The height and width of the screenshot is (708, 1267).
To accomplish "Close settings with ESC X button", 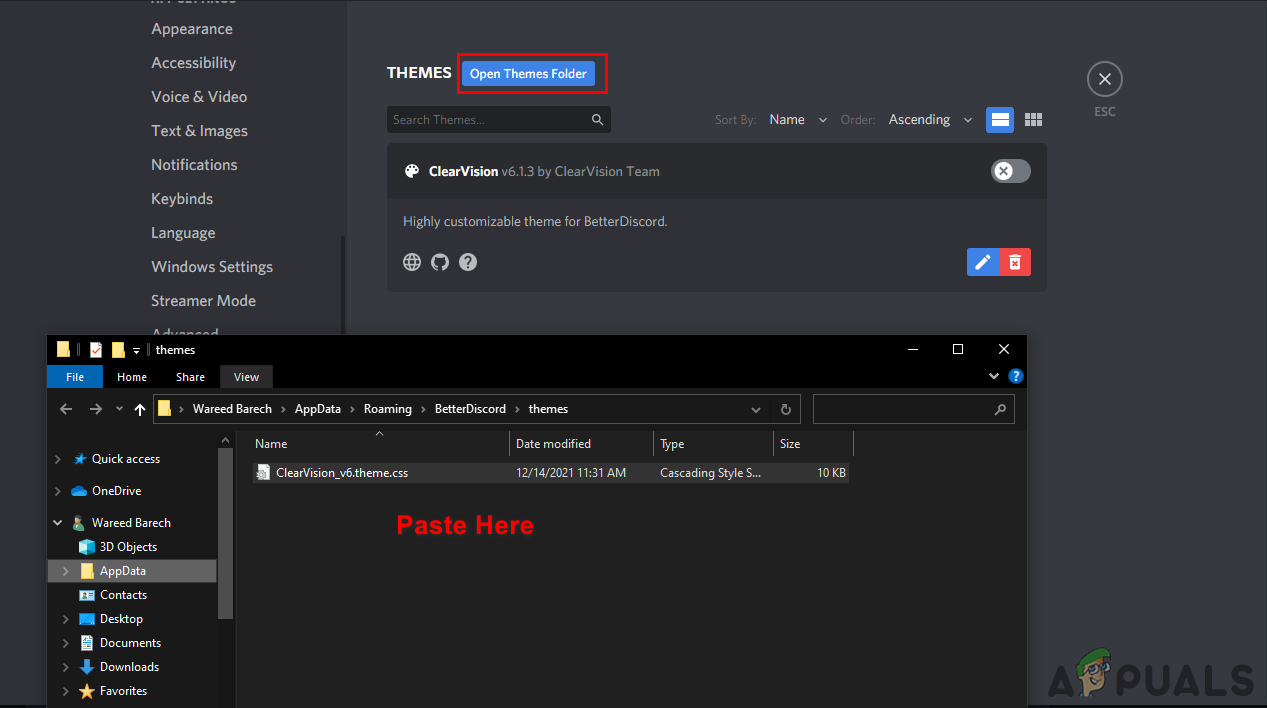I will click(x=1105, y=79).
